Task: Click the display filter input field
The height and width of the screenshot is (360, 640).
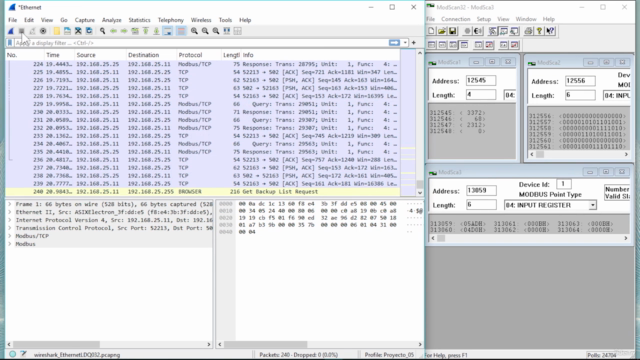Action: (x=200, y=43)
